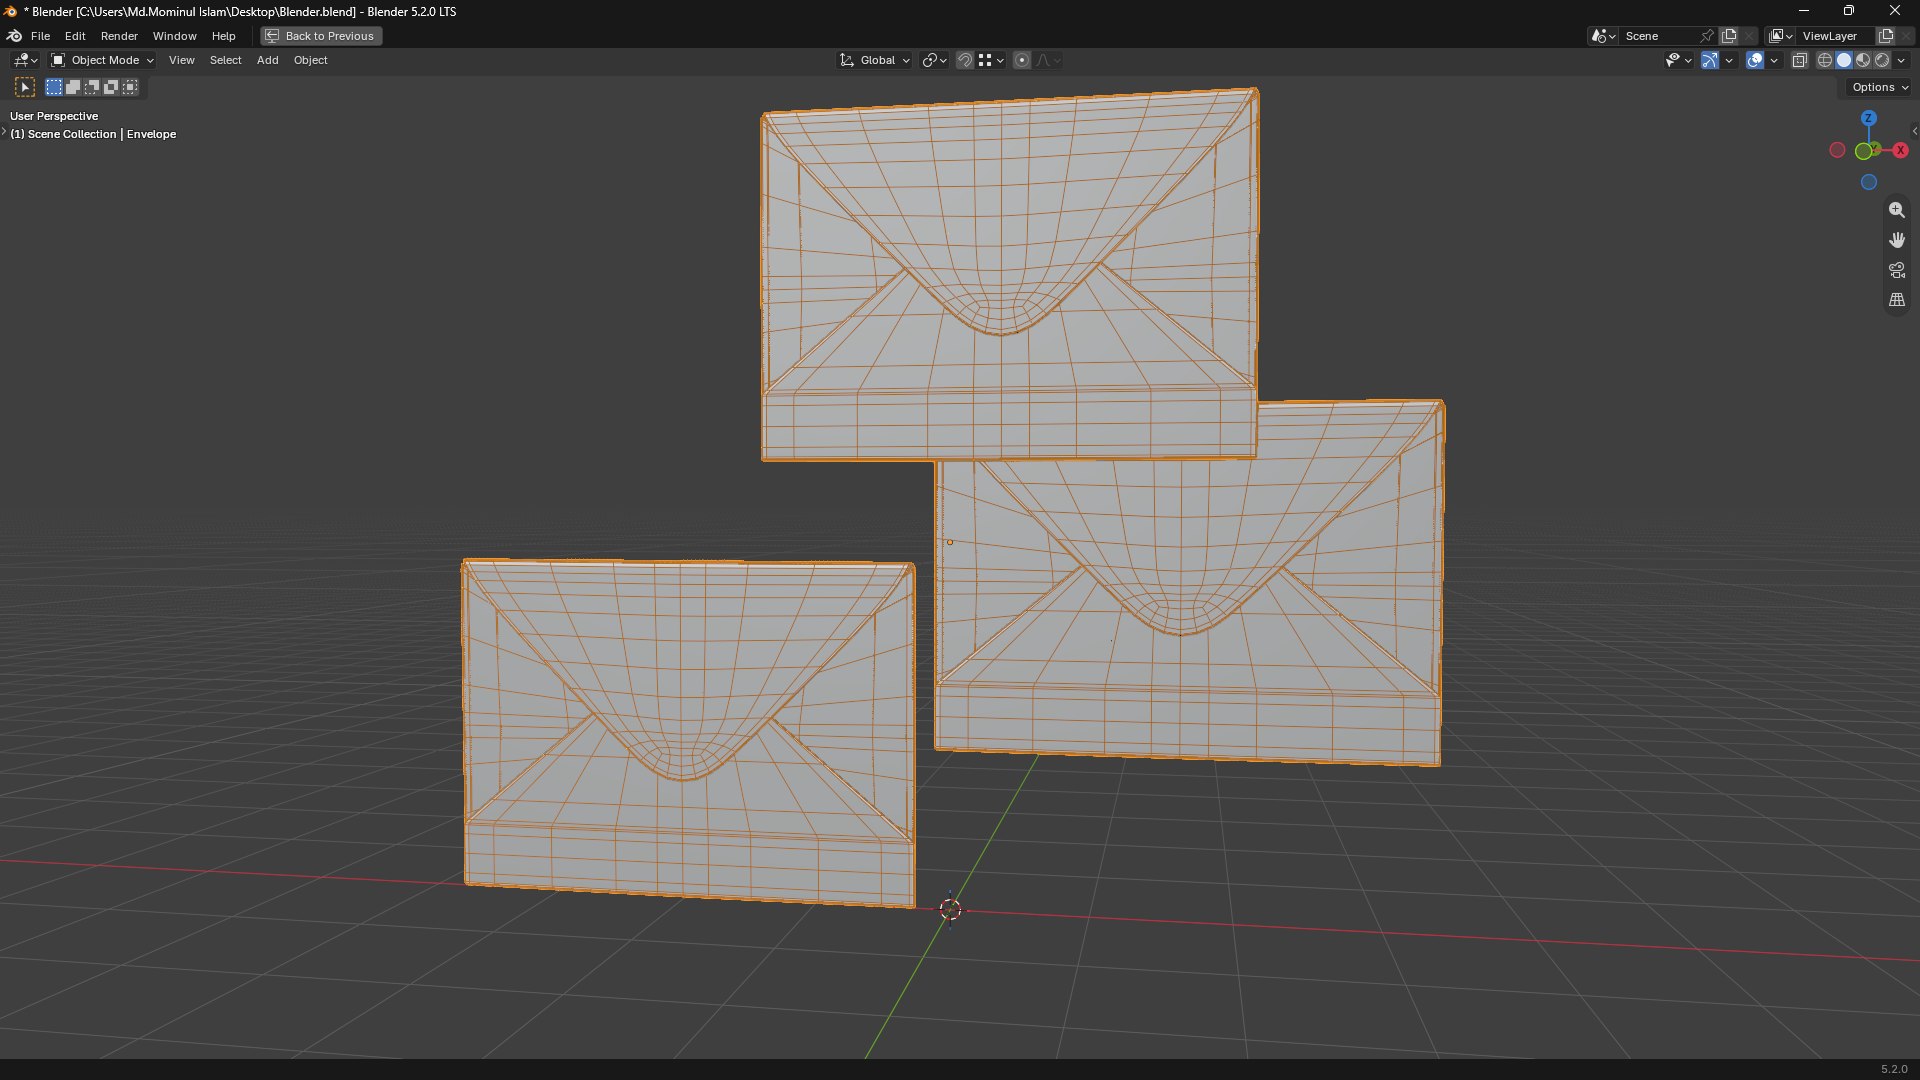1920x1080 pixels.
Task: Toggle camera view icon
Action: pos(1896,270)
